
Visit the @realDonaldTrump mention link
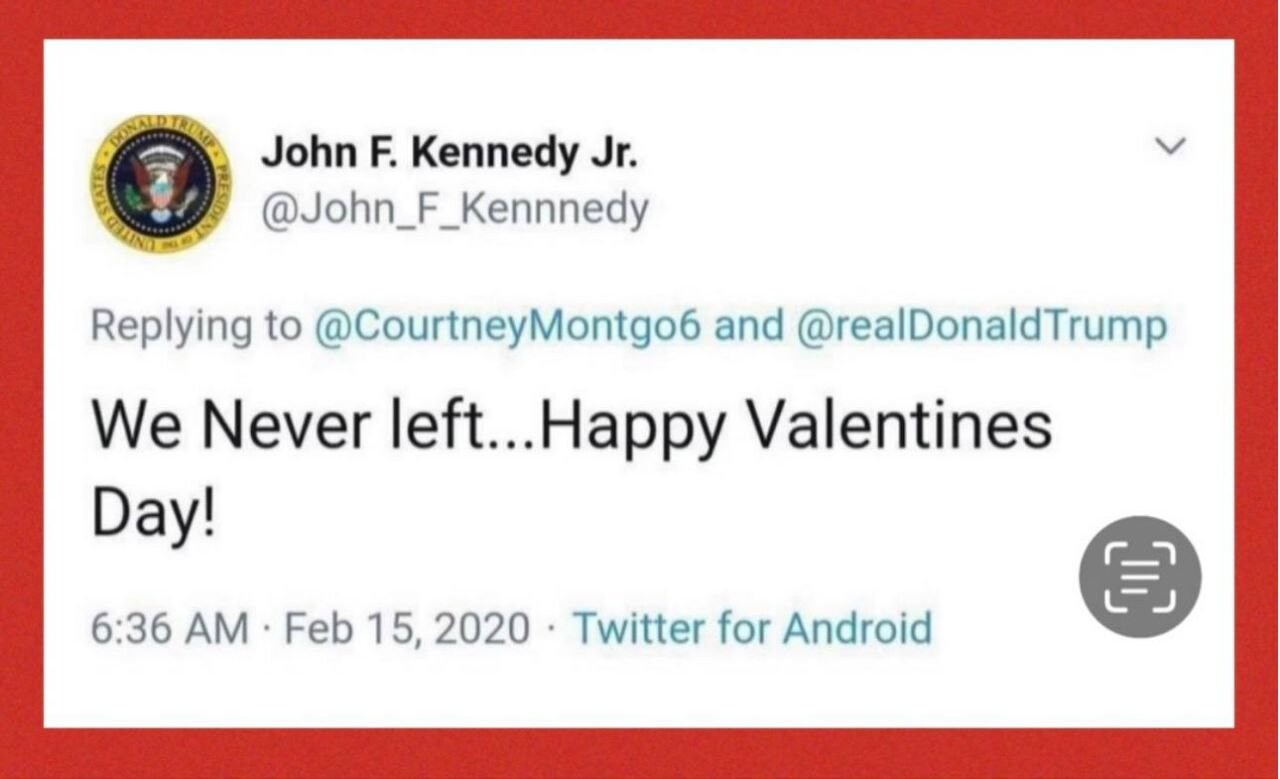[980, 327]
